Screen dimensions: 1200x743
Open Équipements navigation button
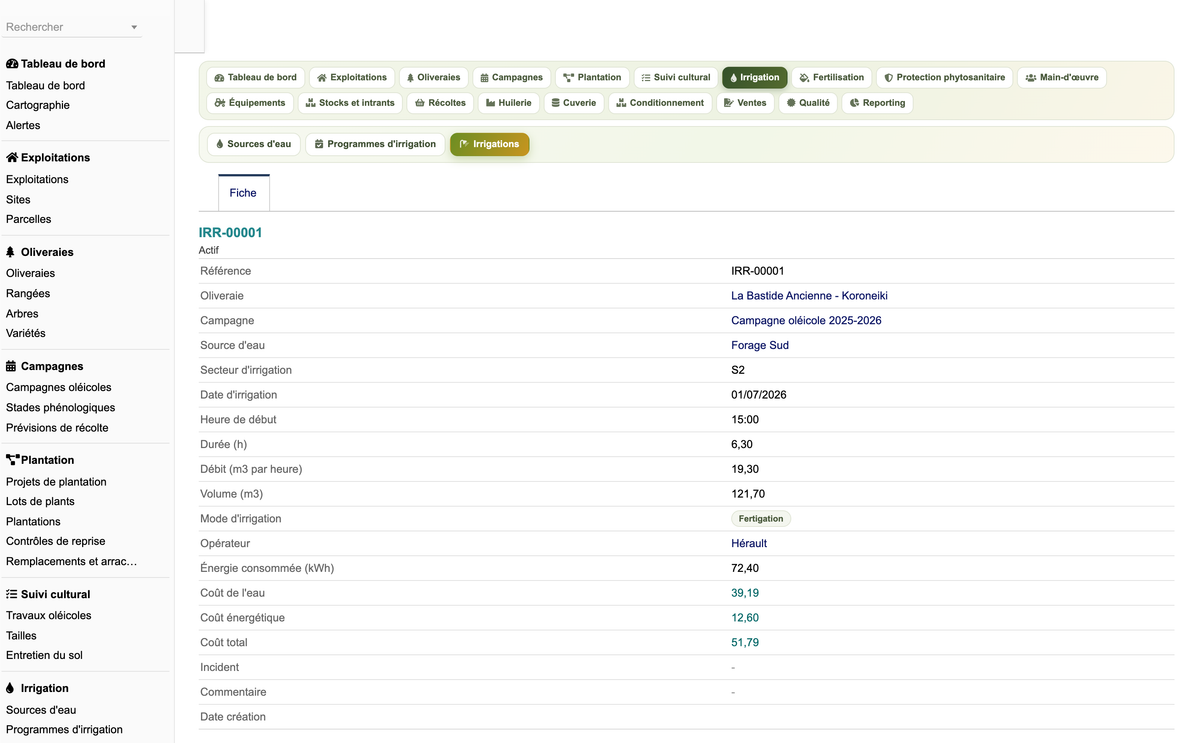click(x=250, y=103)
